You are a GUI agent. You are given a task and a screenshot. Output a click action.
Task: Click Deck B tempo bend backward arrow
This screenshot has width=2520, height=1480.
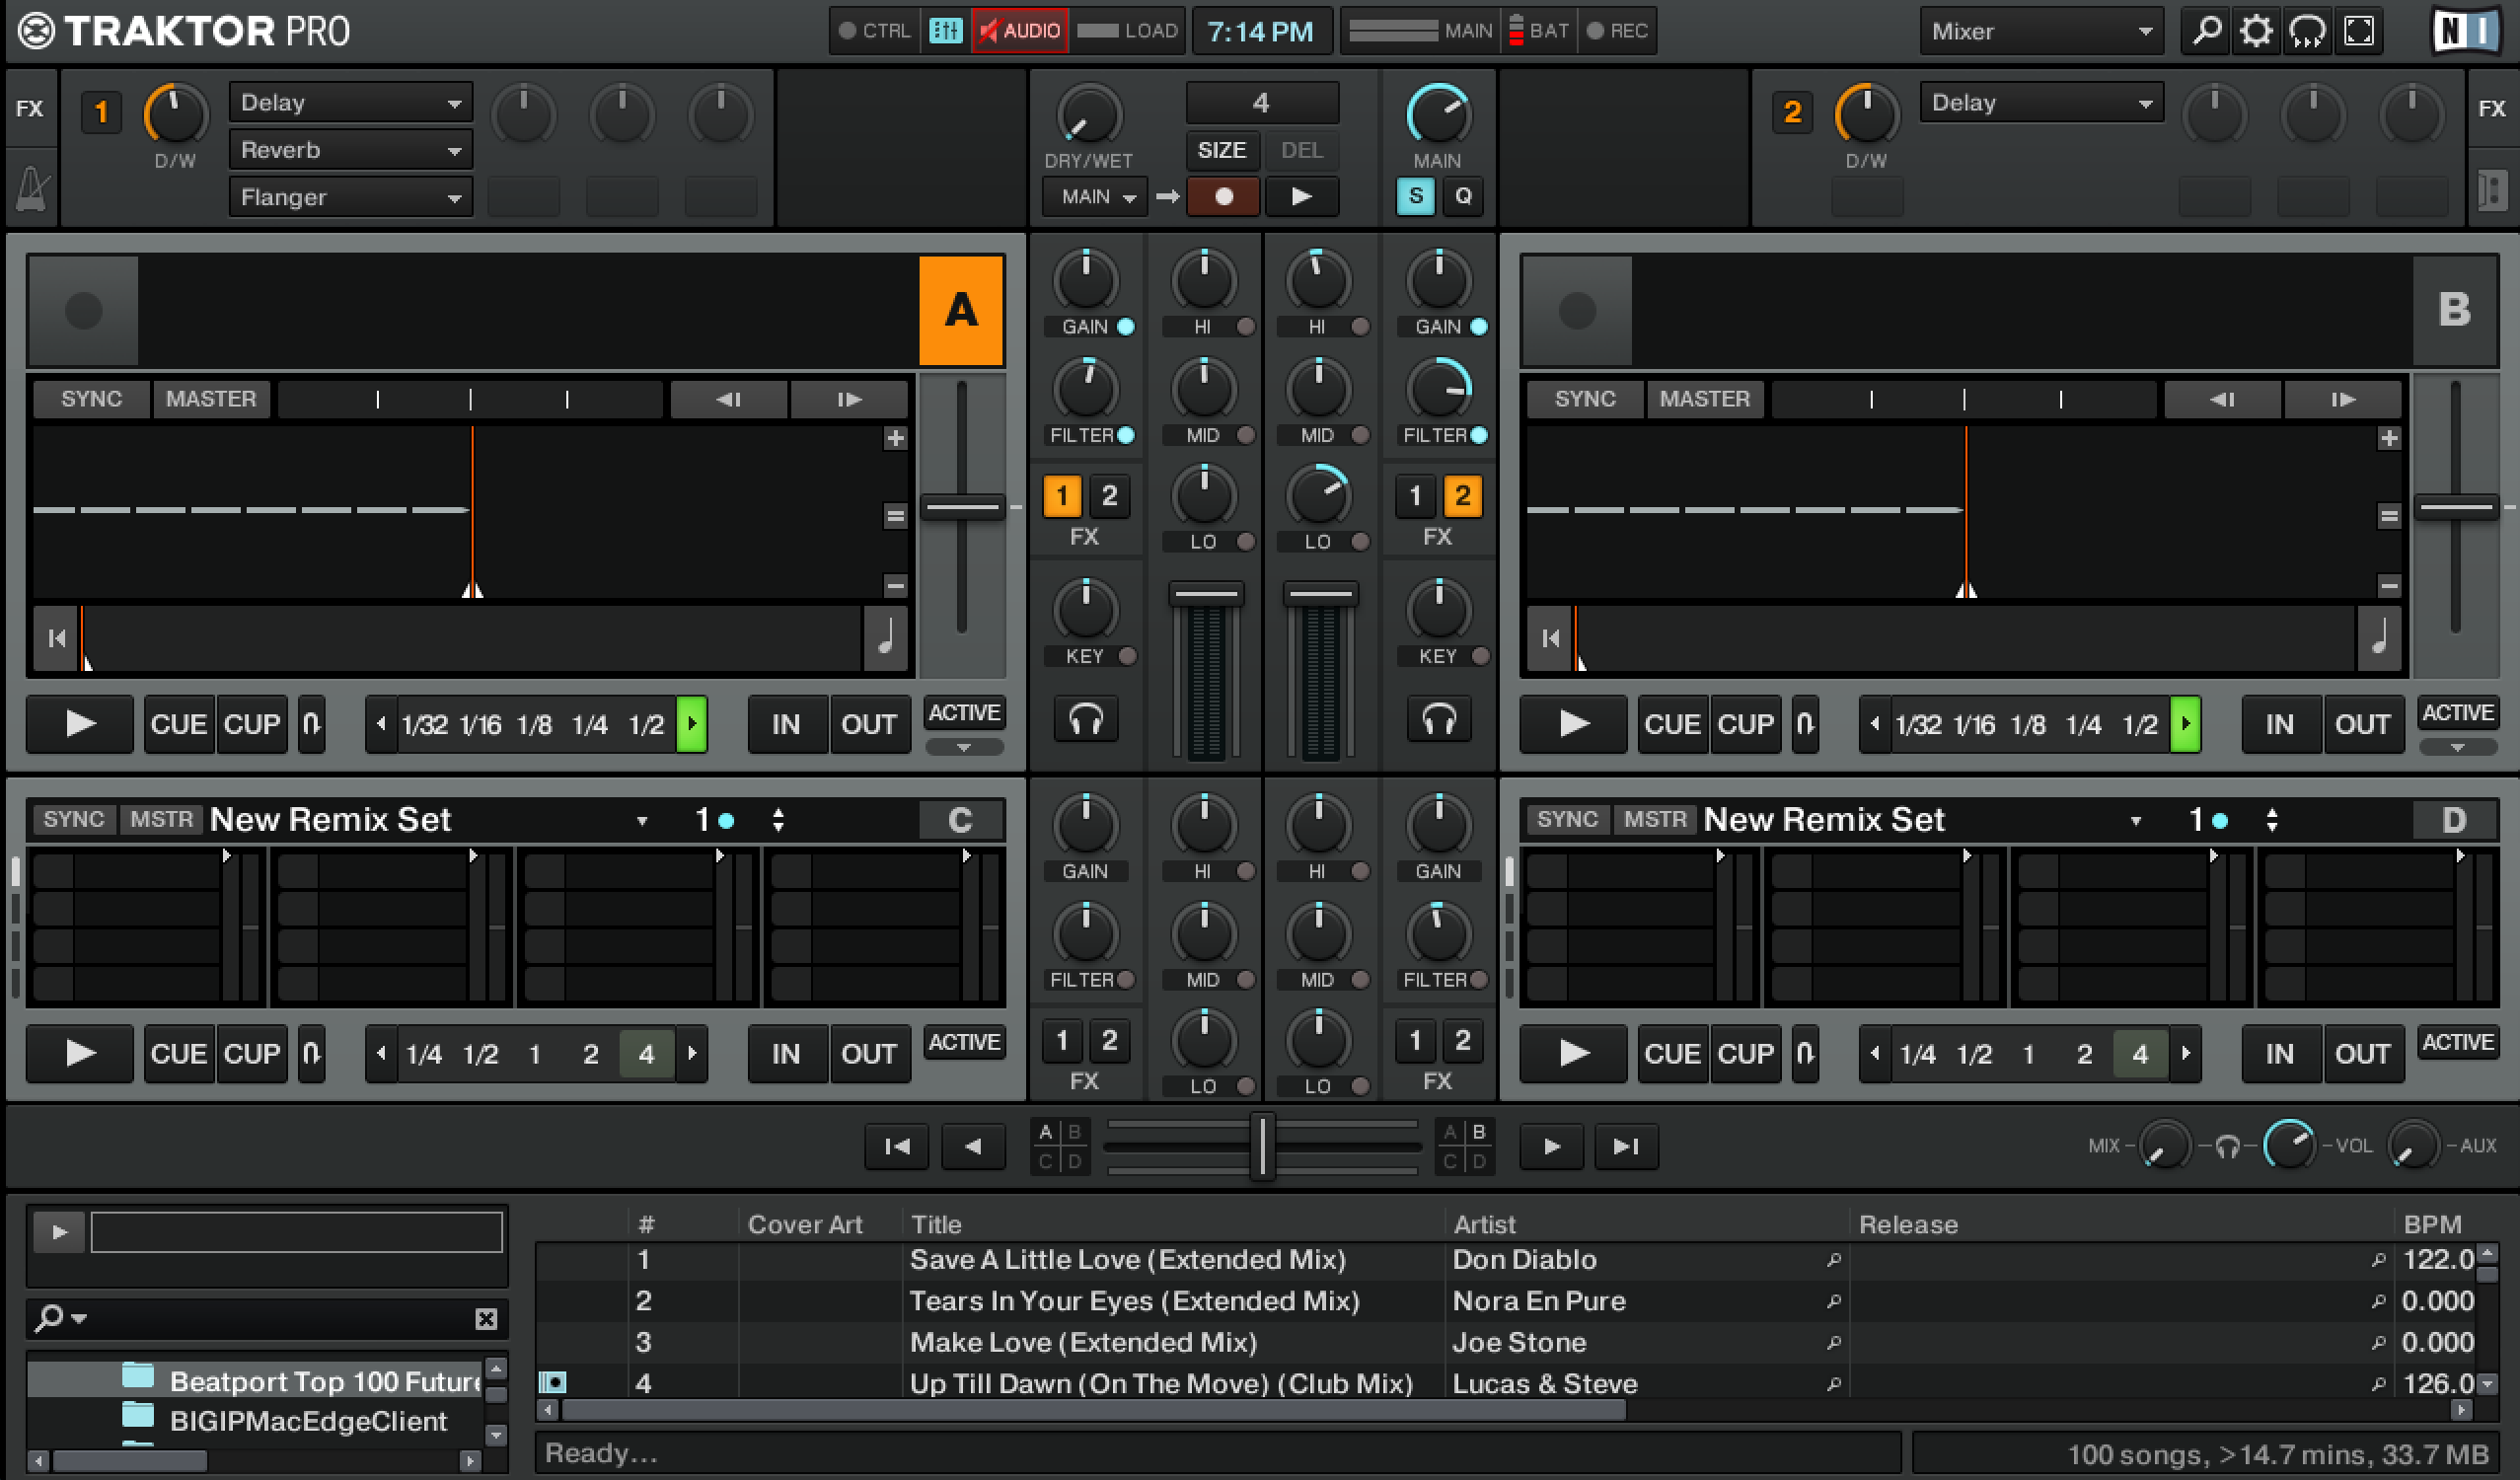click(2222, 399)
